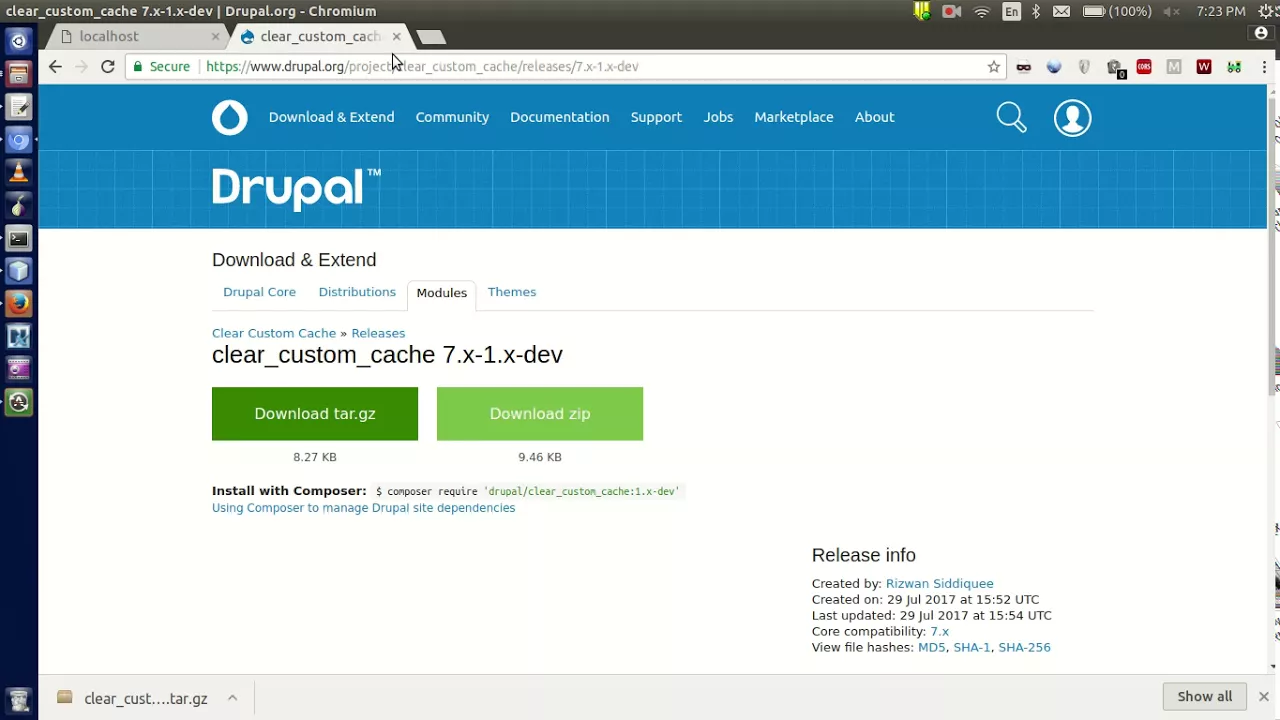Open Terminal from the Ubuntu dock
Image resolution: width=1280 pixels, height=720 pixels.
coord(18,238)
